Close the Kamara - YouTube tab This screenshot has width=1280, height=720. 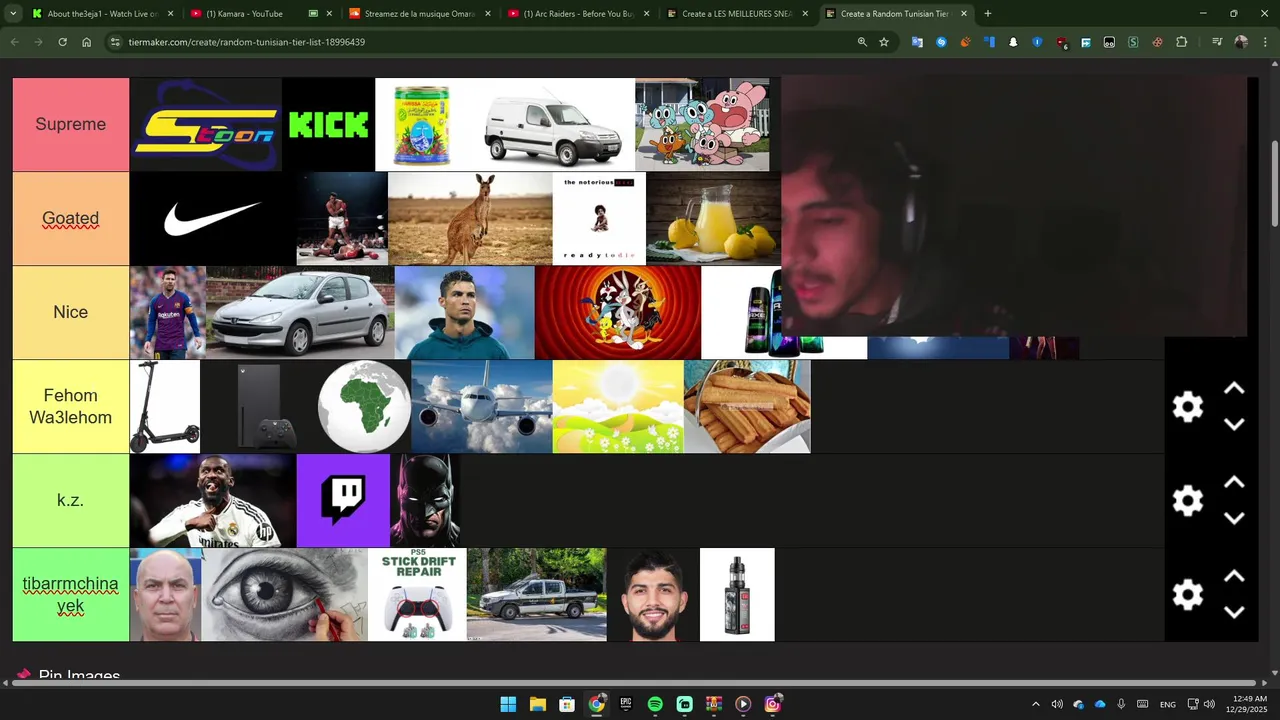tap(329, 14)
